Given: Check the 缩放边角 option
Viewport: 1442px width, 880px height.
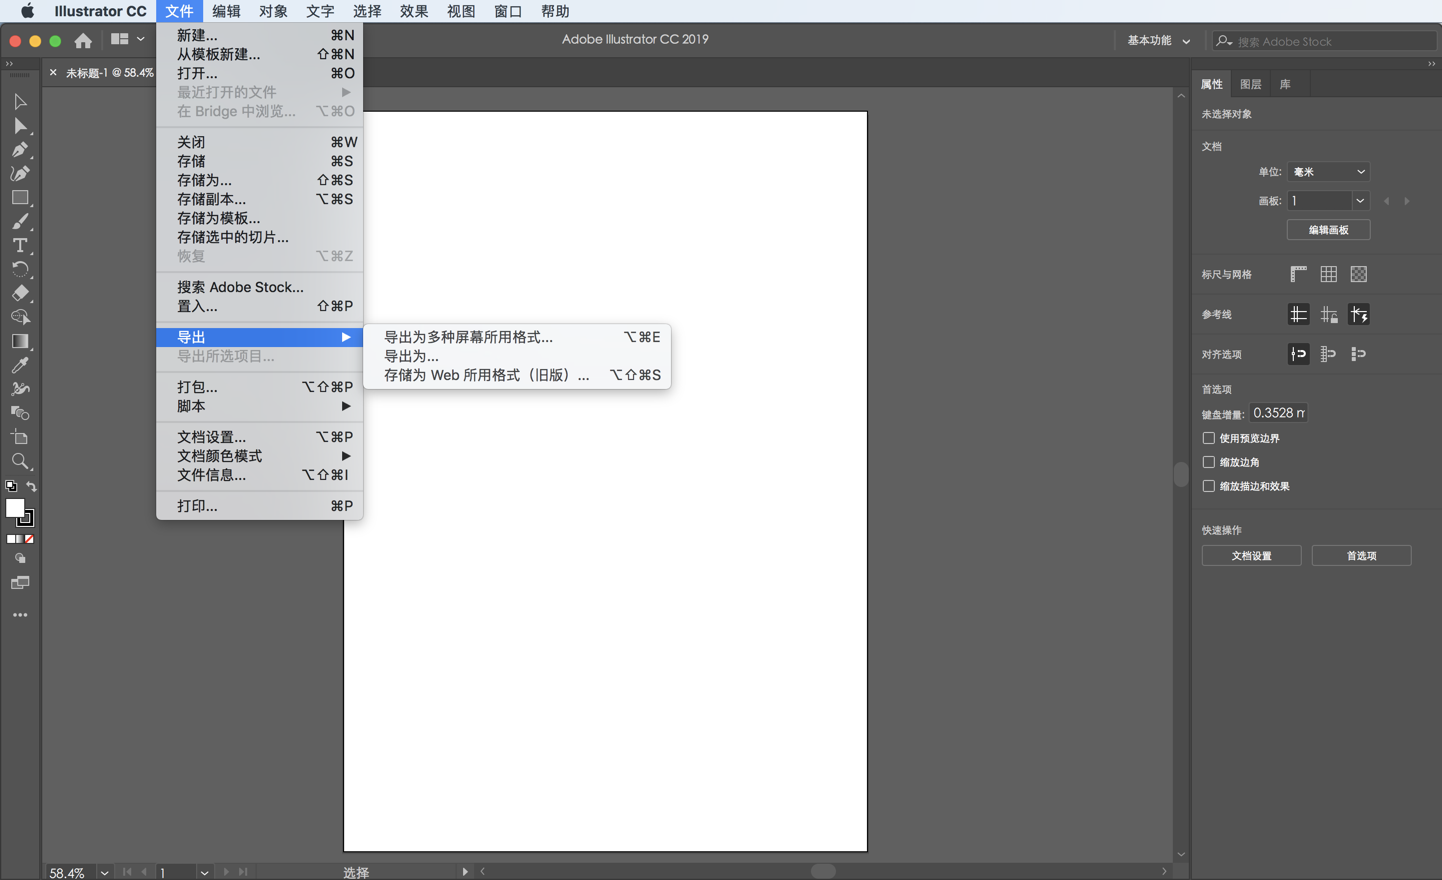Looking at the screenshot, I should 1209,462.
